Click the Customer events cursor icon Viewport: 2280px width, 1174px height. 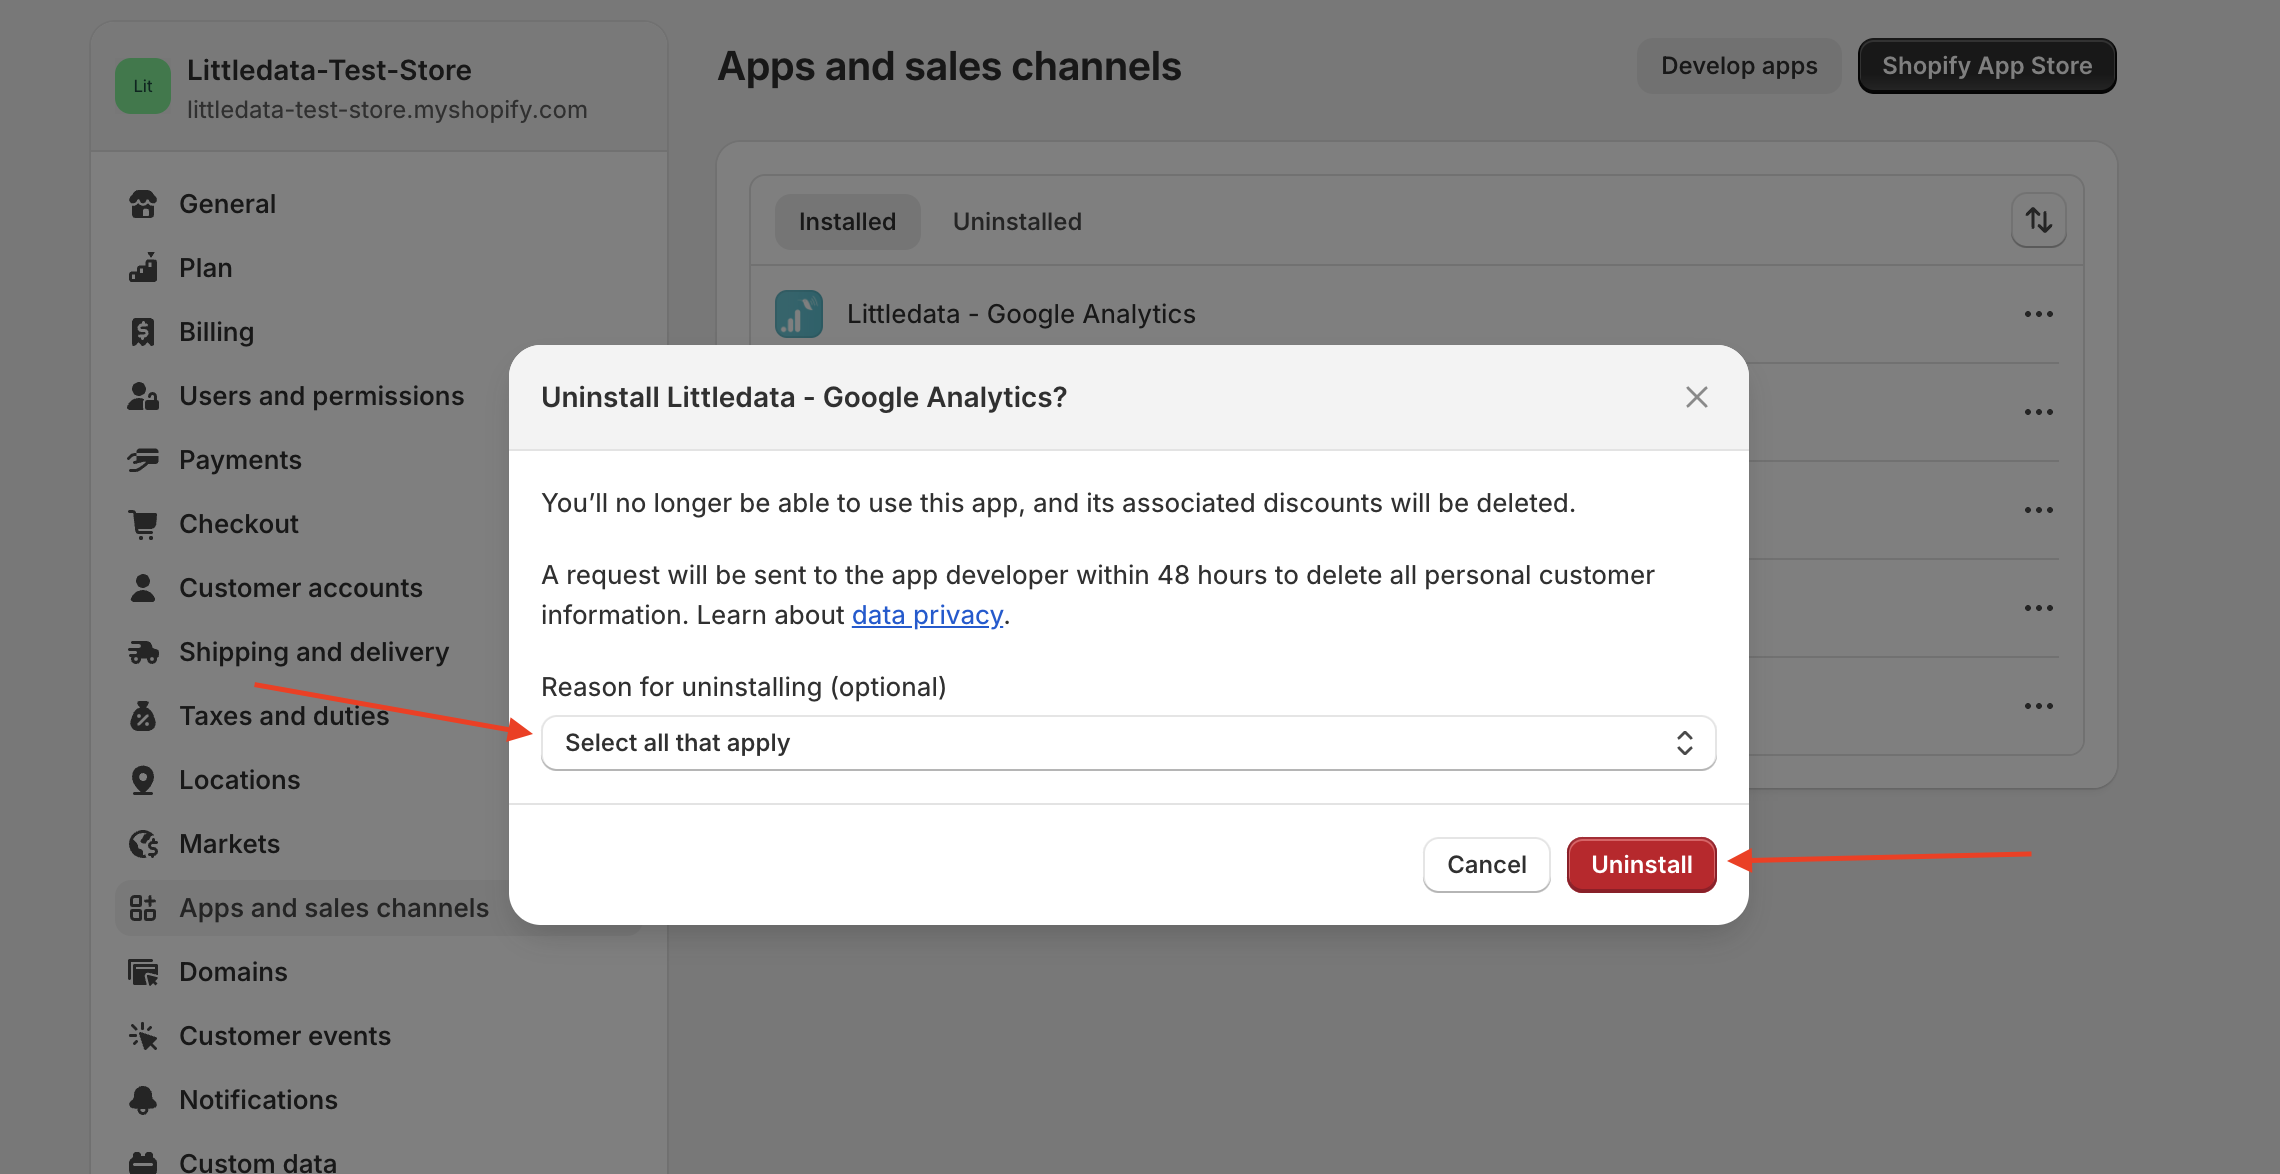[x=143, y=1036]
